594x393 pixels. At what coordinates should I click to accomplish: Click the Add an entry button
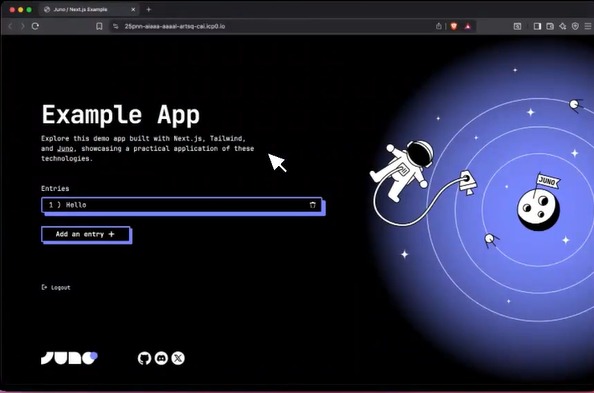click(86, 234)
